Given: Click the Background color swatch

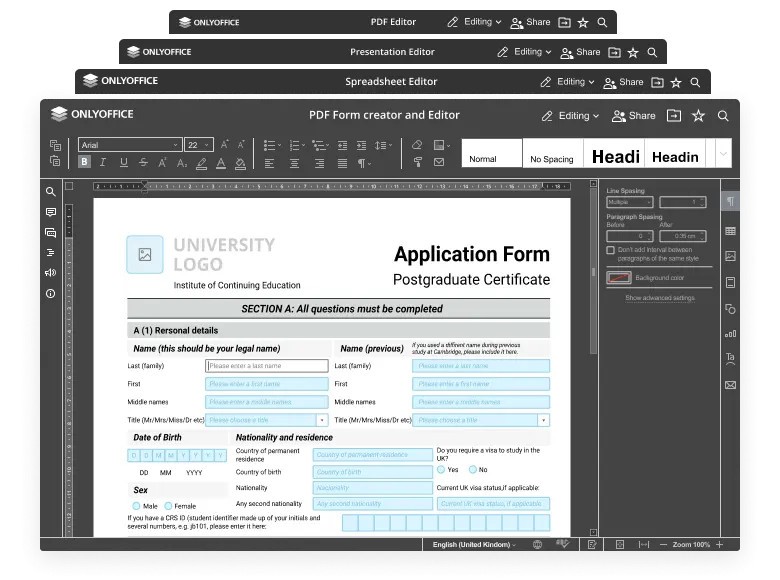Looking at the screenshot, I should click(619, 277).
